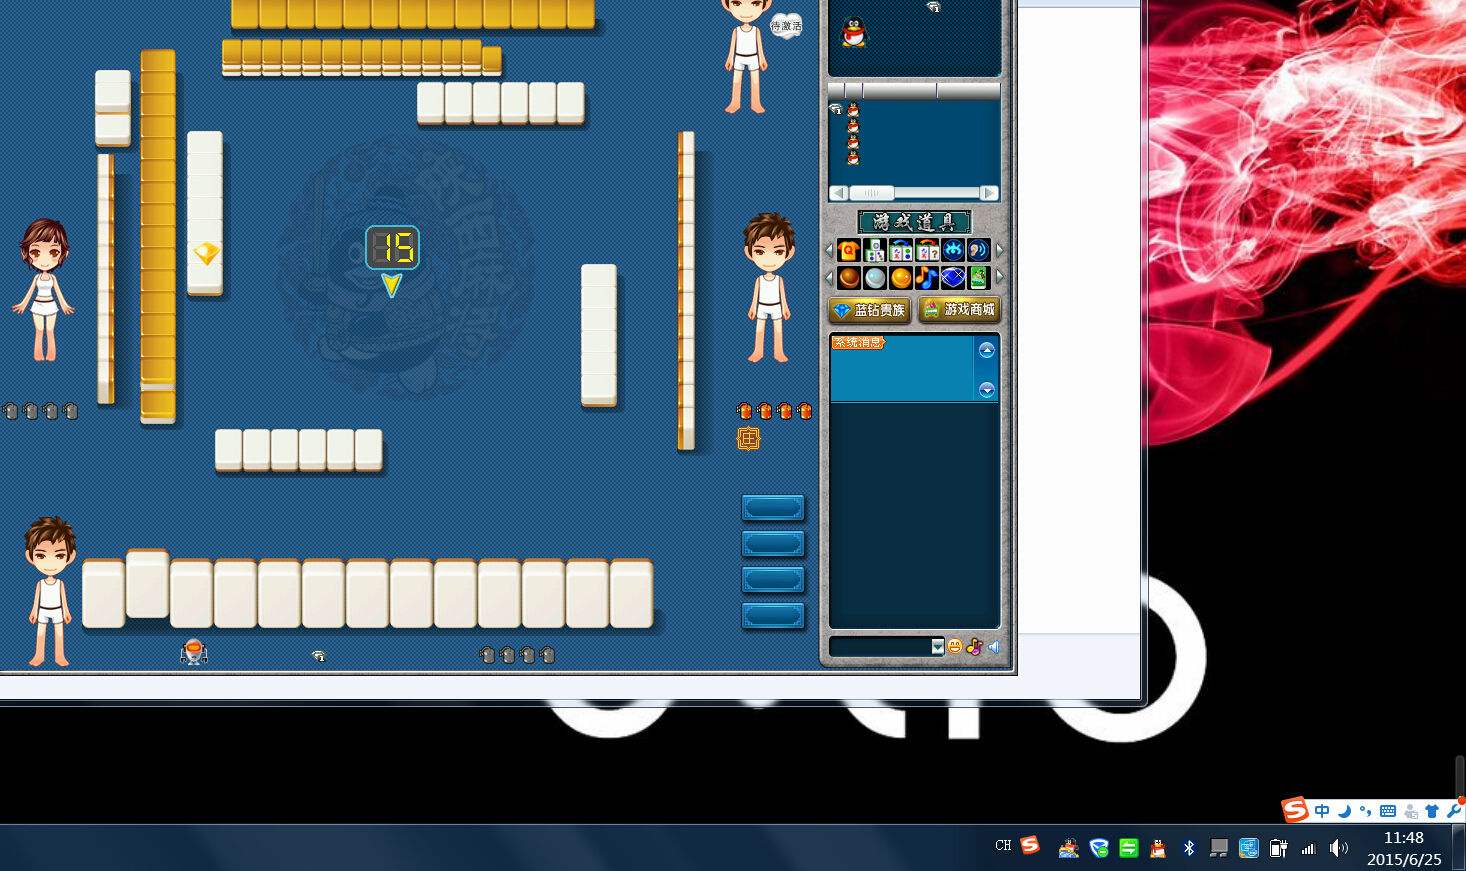Click the QQ penguin avatar in top panel
The height and width of the screenshot is (871, 1466).
[853, 32]
